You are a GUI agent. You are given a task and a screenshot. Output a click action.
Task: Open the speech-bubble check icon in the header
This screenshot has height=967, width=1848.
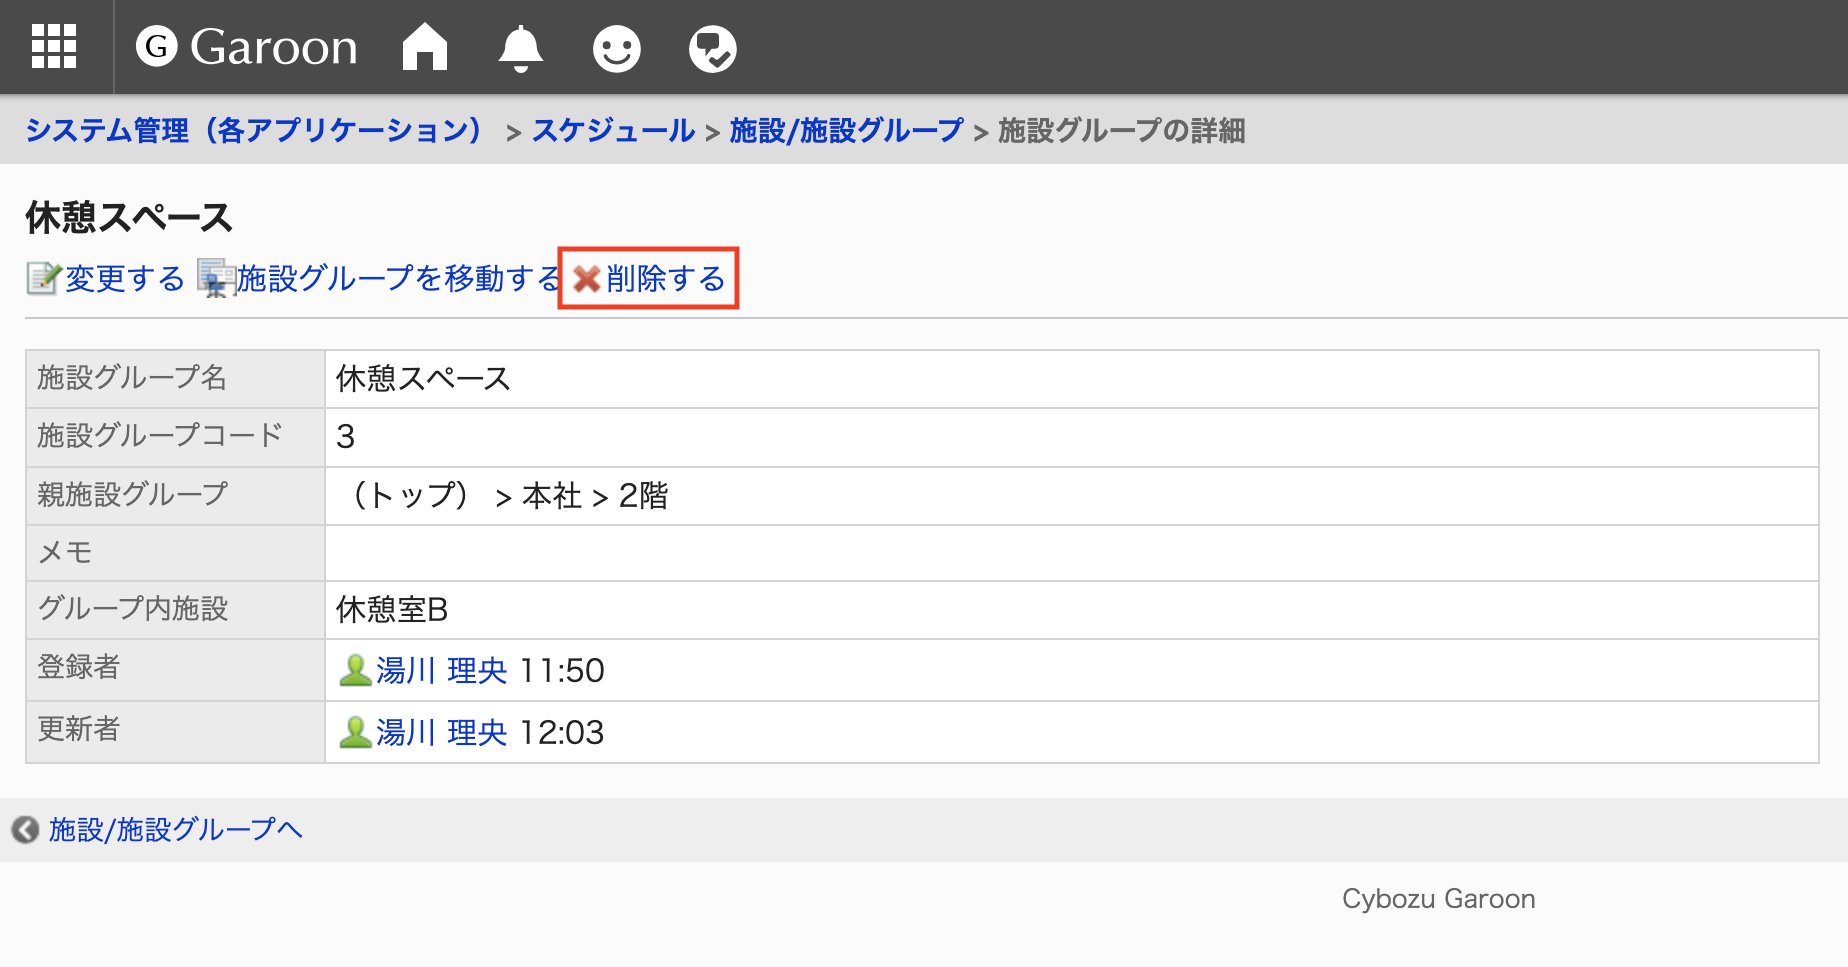[x=712, y=46]
